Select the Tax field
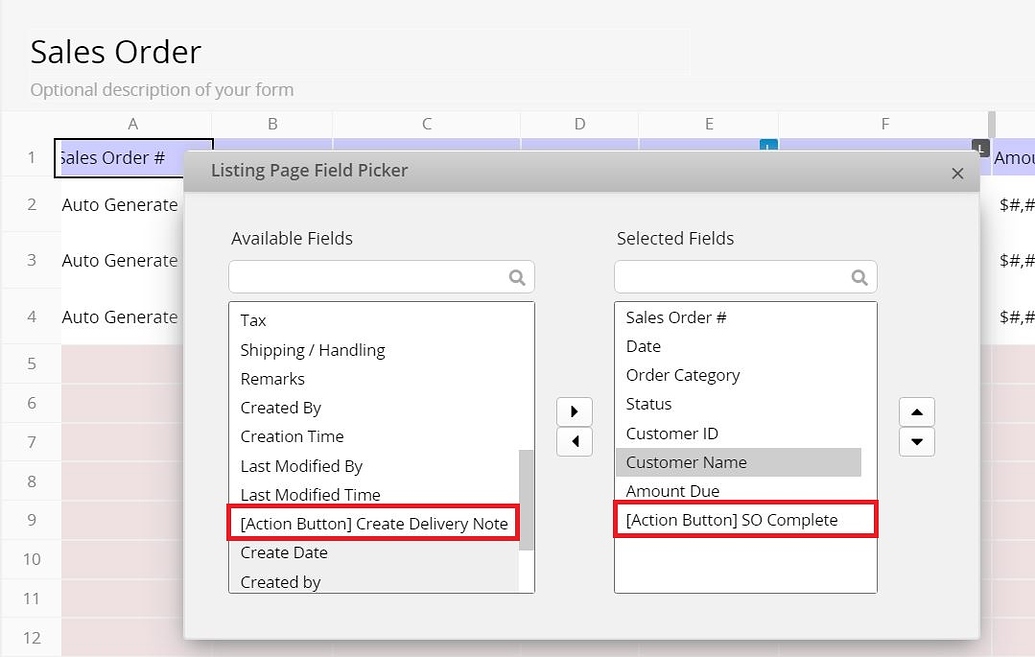This screenshot has width=1035, height=657. coord(253,320)
